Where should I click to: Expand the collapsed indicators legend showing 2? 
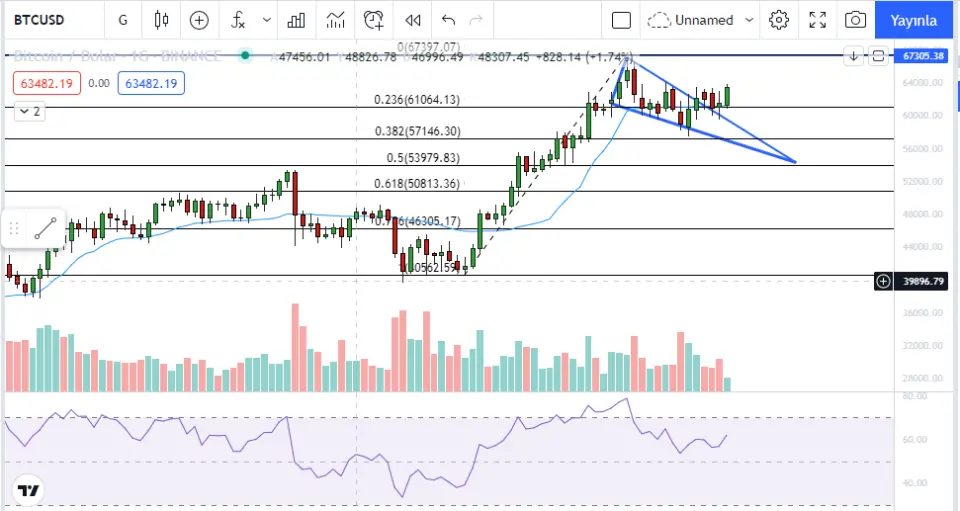[29, 112]
